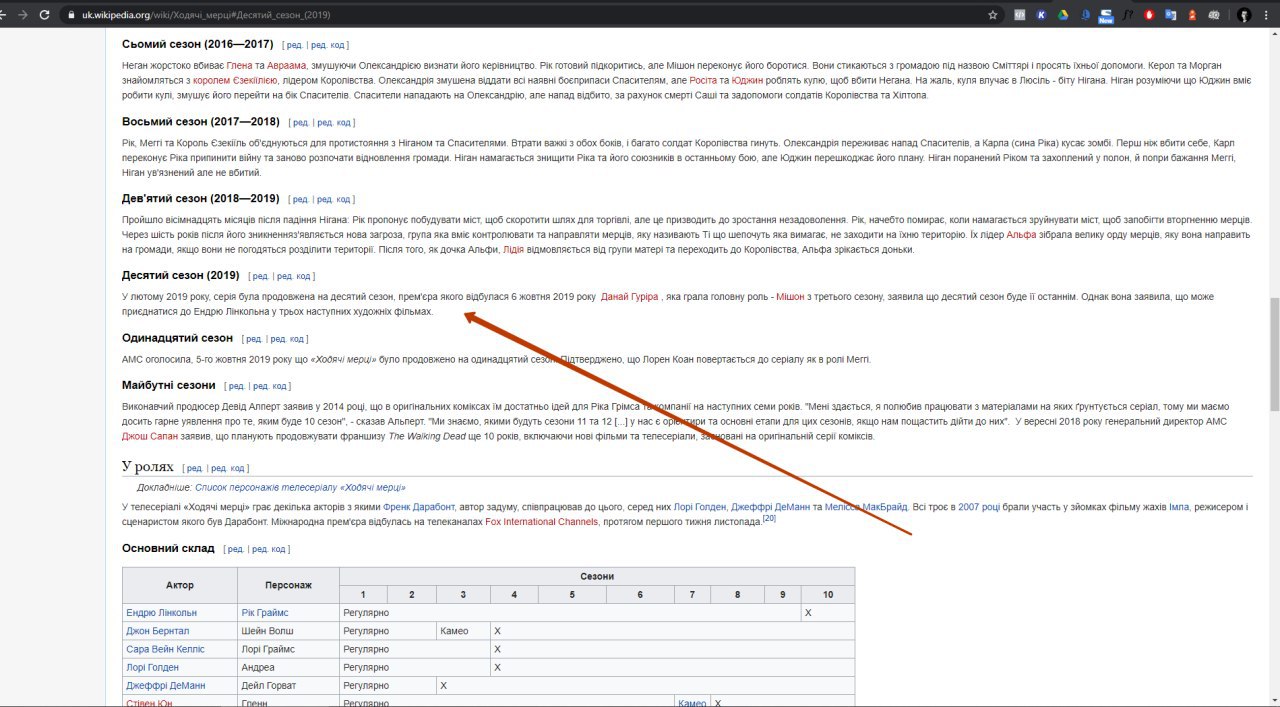Open the Chrome three-dot menu

[1267, 15]
